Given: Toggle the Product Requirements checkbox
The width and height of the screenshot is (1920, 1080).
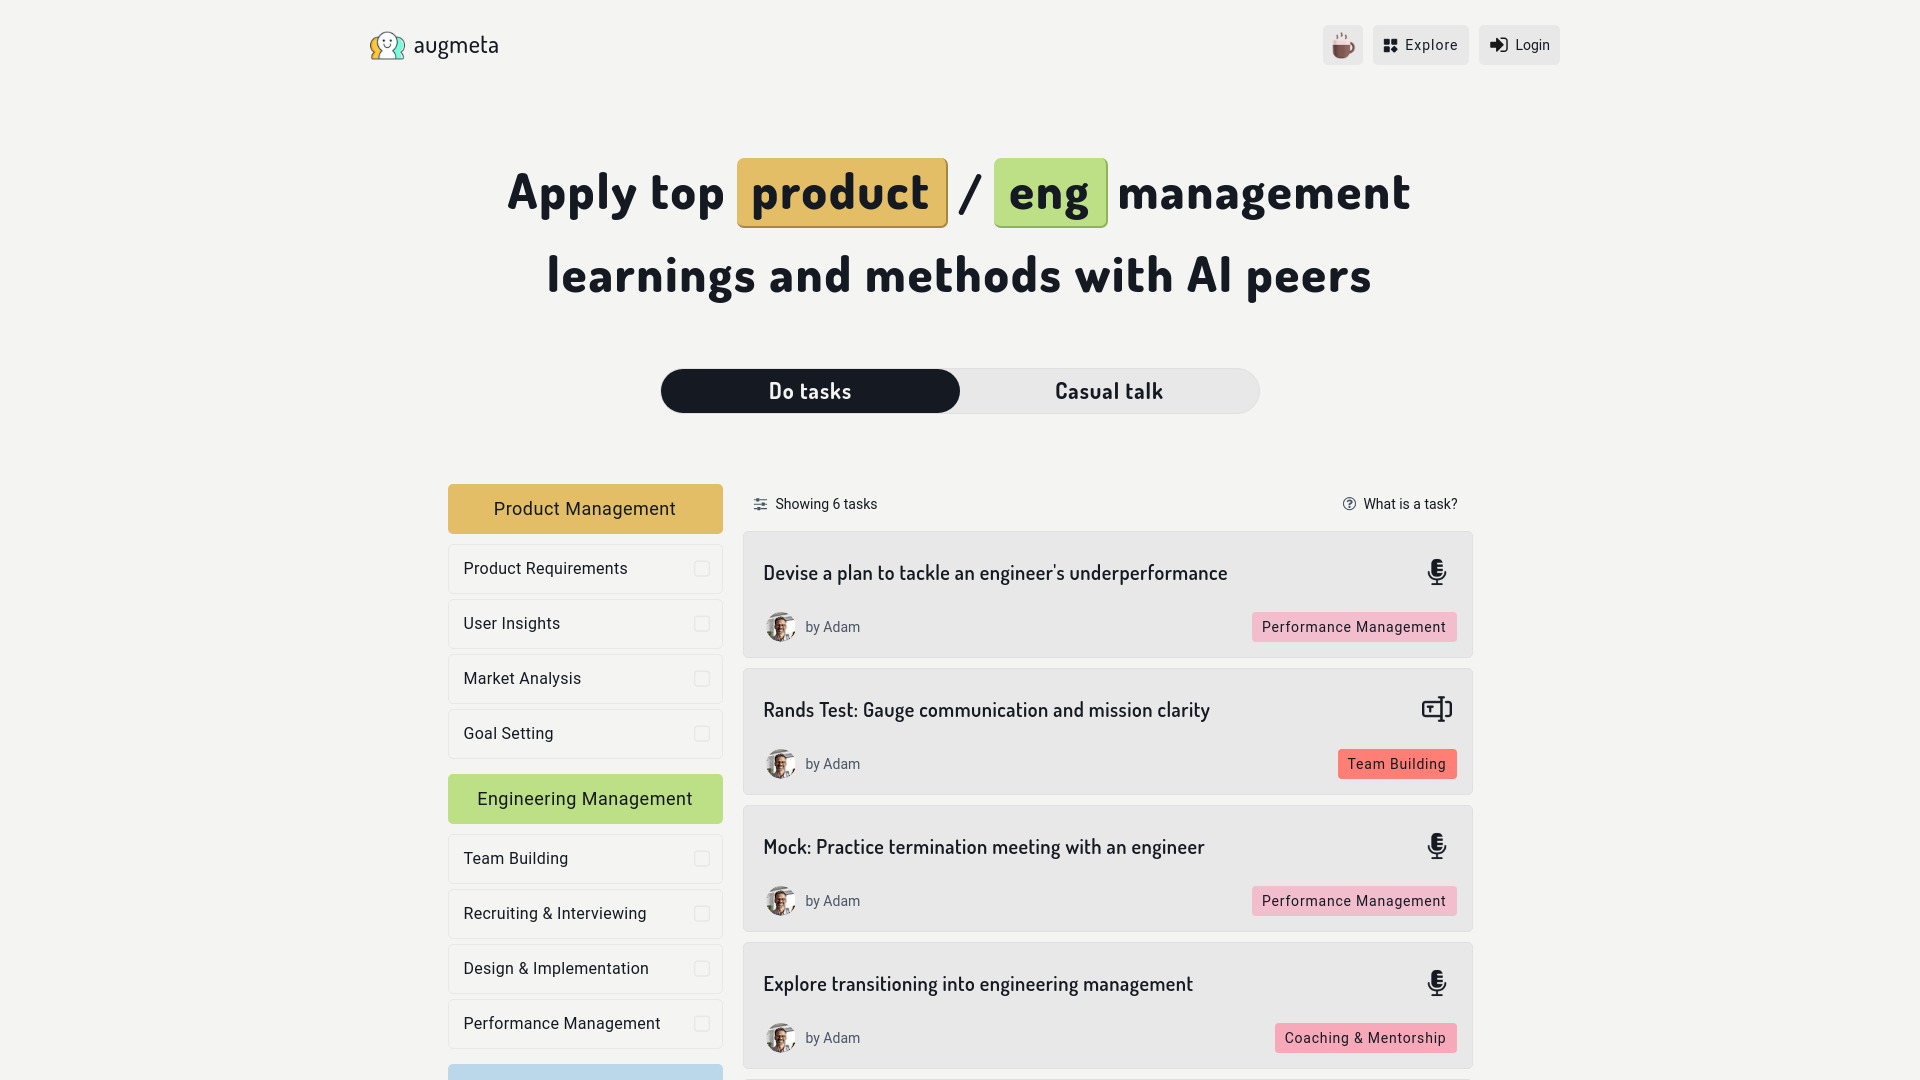Looking at the screenshot, I should [x=700, y=568].
